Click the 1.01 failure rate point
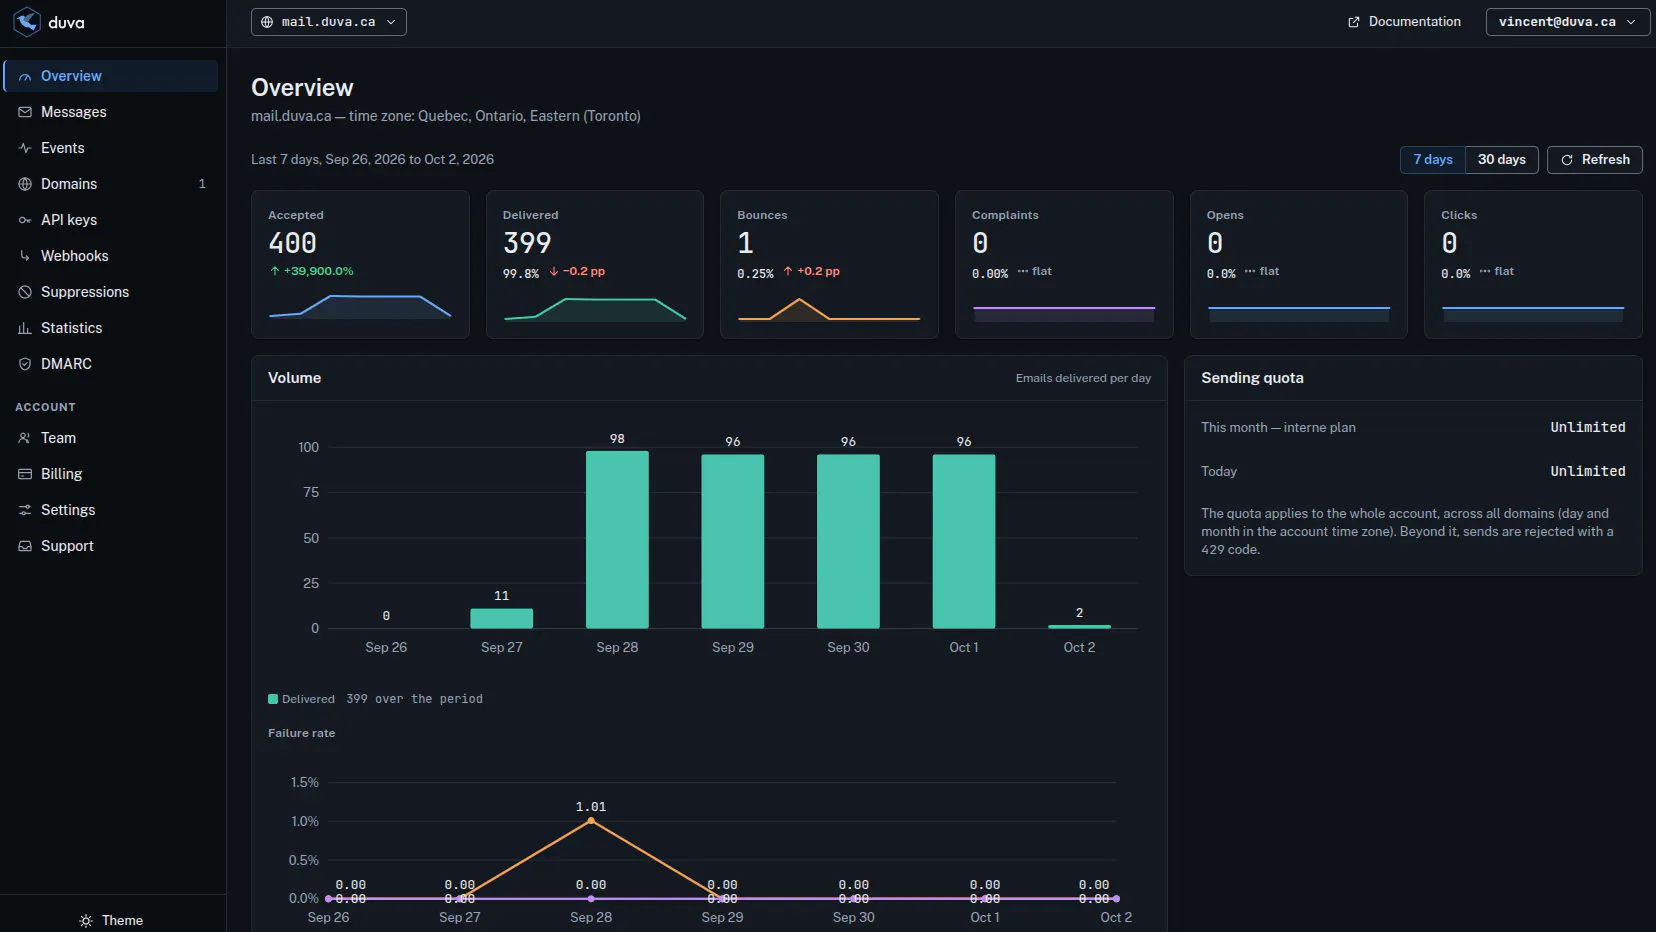The image size is (1656, 932). click(x=591, y=821)
